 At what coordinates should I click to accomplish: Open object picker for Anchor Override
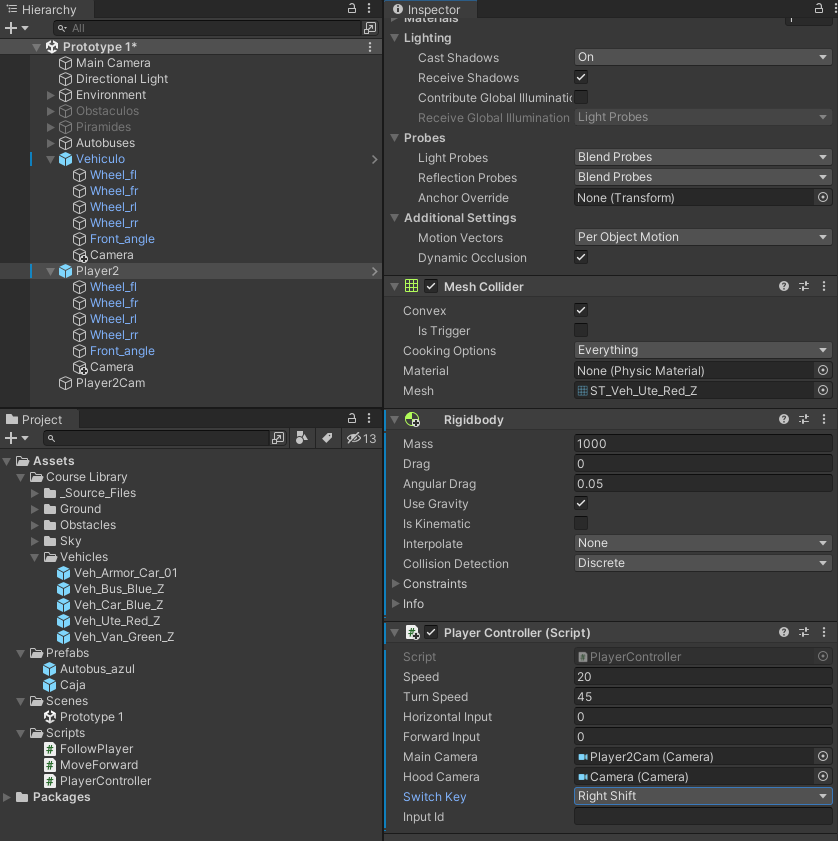pyautogui.click(x=822, y=197)
